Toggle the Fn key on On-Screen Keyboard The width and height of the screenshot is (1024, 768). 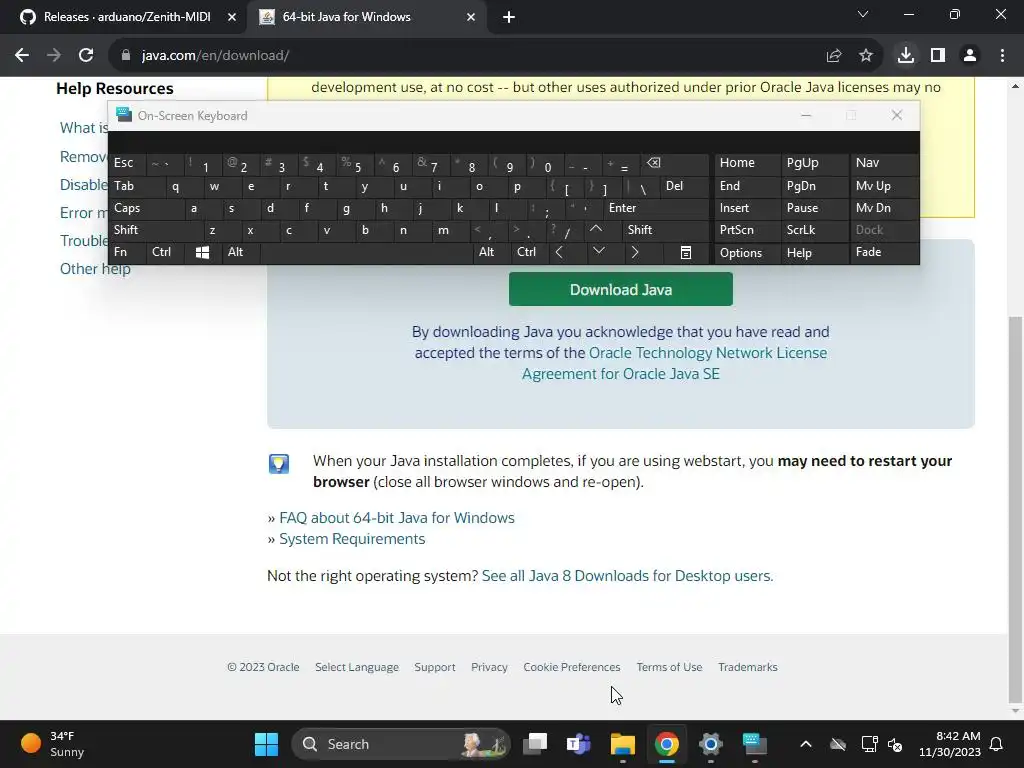tap(127, 252)
